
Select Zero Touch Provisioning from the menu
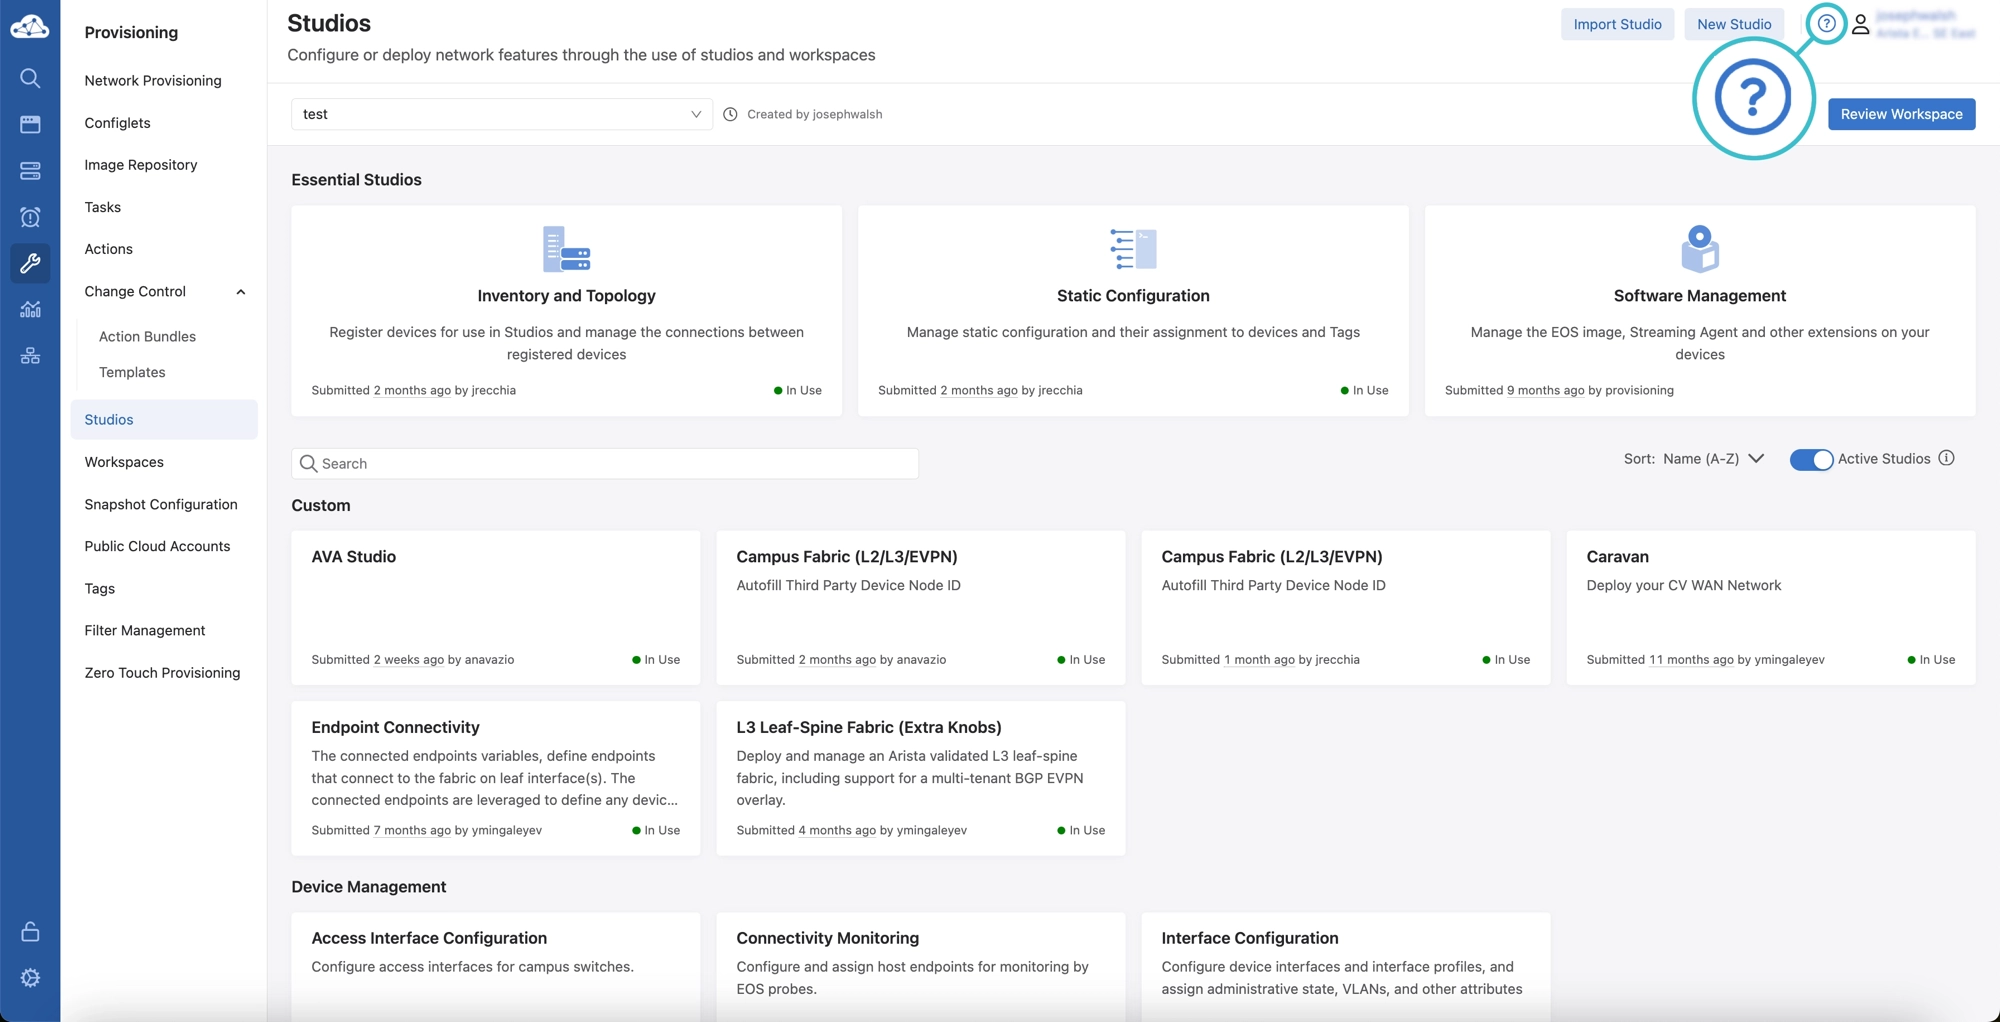pyautogui.click(x=162, y=672)
